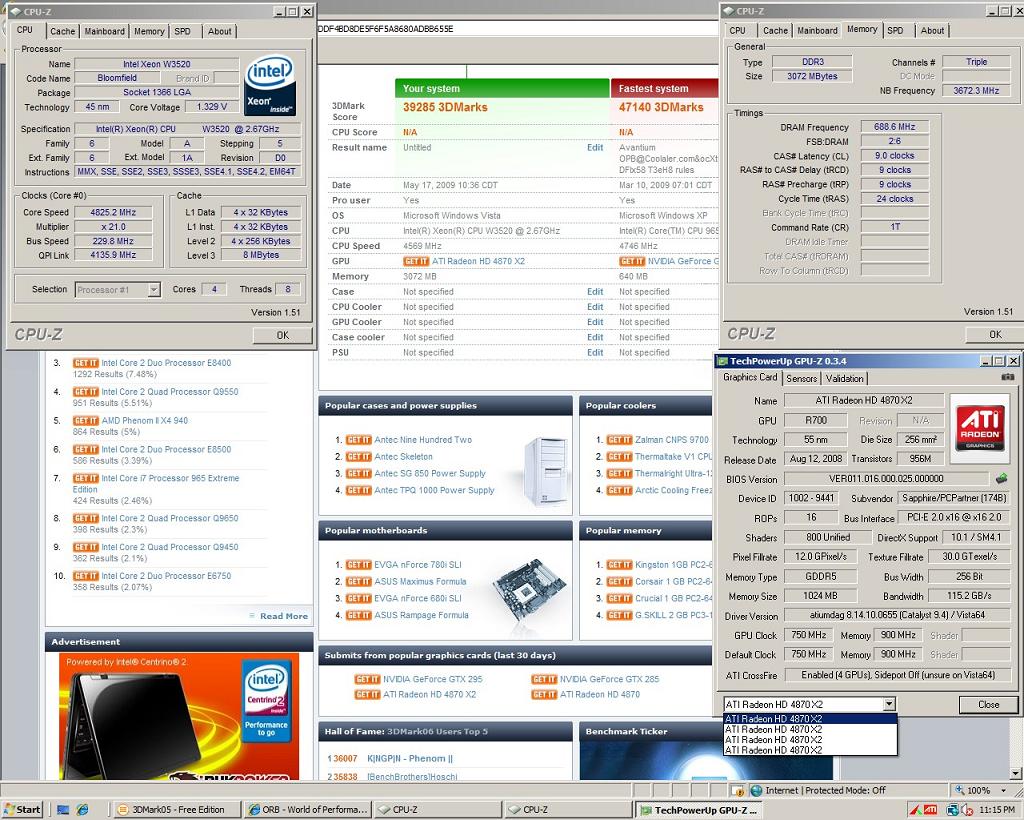
Task: Open the Windows Start button
Action: [x=22, y=810]
